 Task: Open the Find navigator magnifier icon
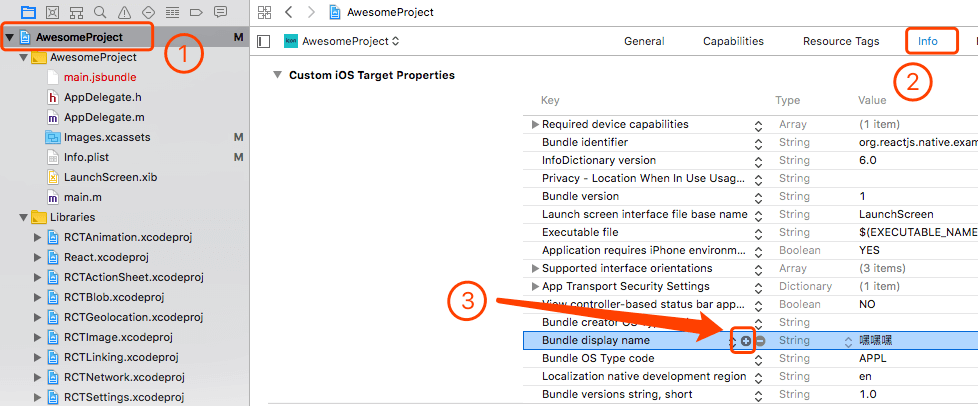tap(100, 12)
